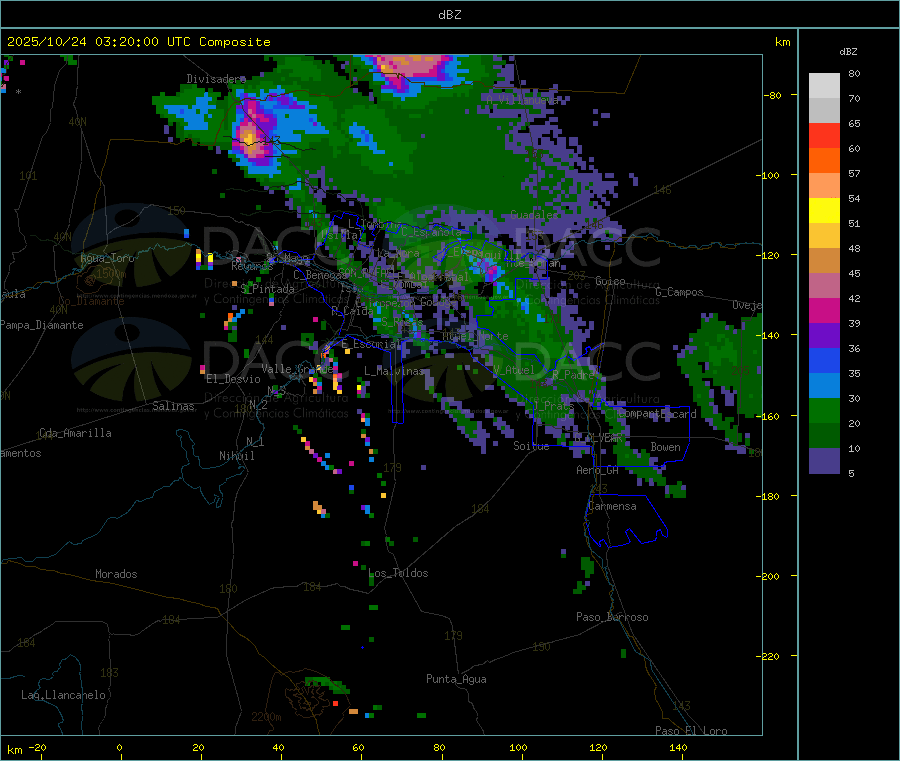
Task: Click the 'Guadales' place label
Action: pos(534,215)
